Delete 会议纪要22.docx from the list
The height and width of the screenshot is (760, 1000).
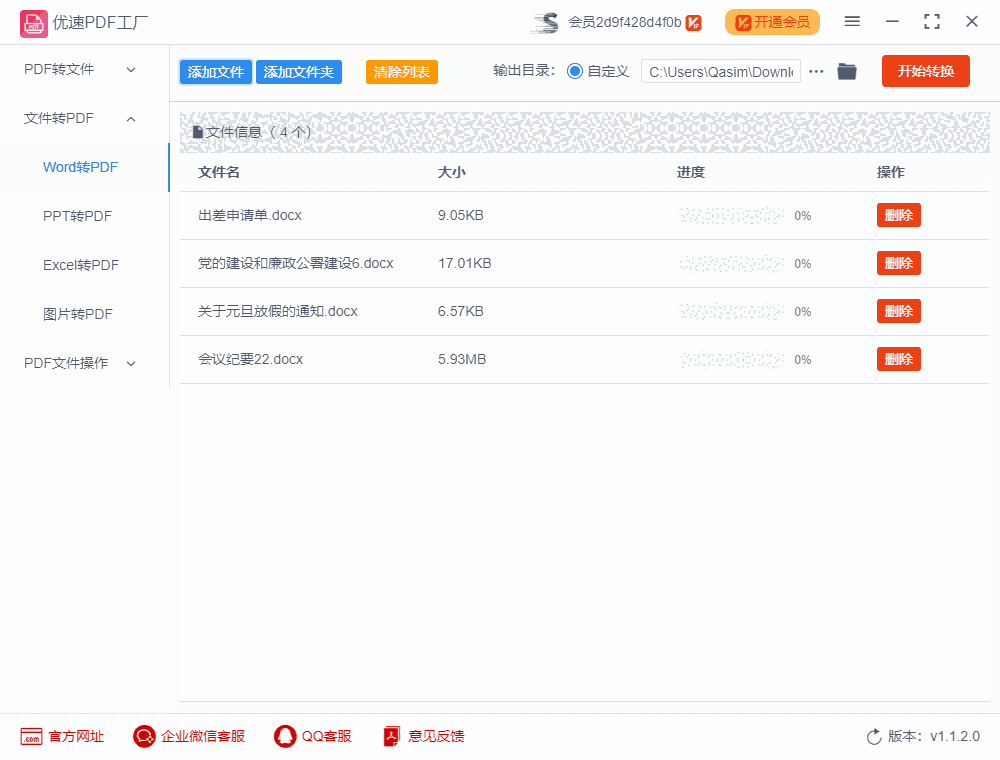898,359
